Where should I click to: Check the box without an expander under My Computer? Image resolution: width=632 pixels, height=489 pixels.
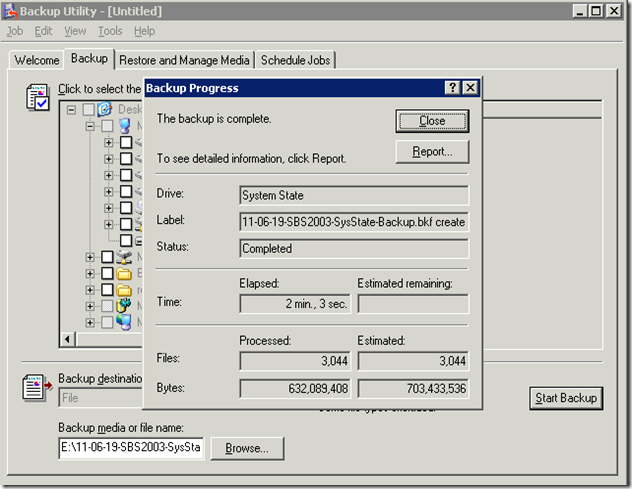[126, 240]
